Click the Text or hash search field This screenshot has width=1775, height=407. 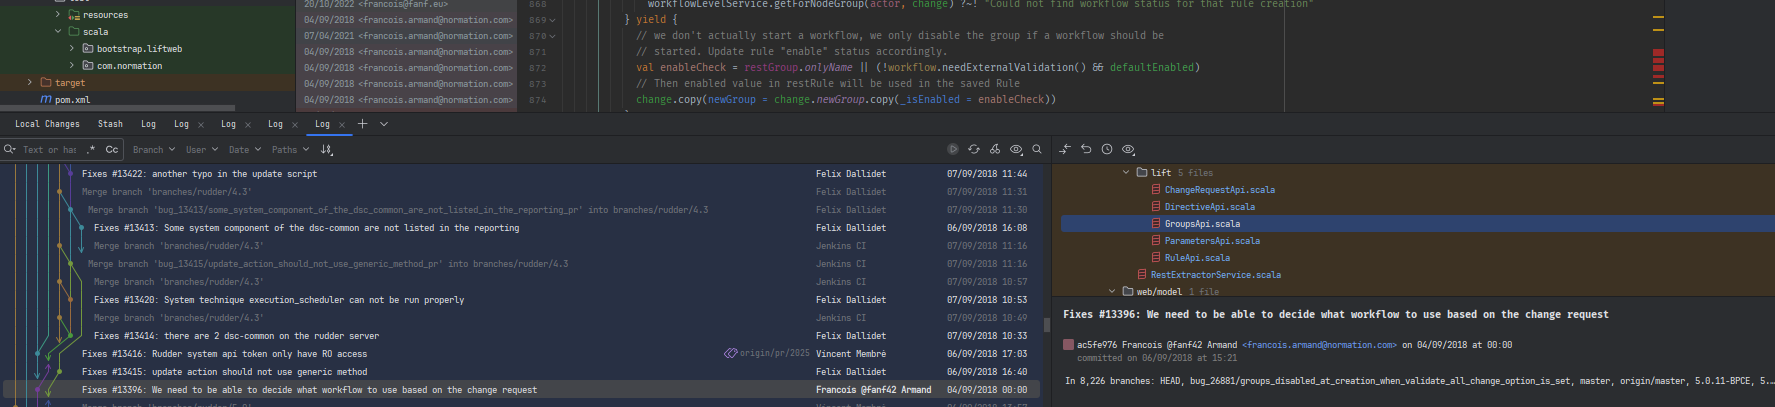click(x=50, y=150)
